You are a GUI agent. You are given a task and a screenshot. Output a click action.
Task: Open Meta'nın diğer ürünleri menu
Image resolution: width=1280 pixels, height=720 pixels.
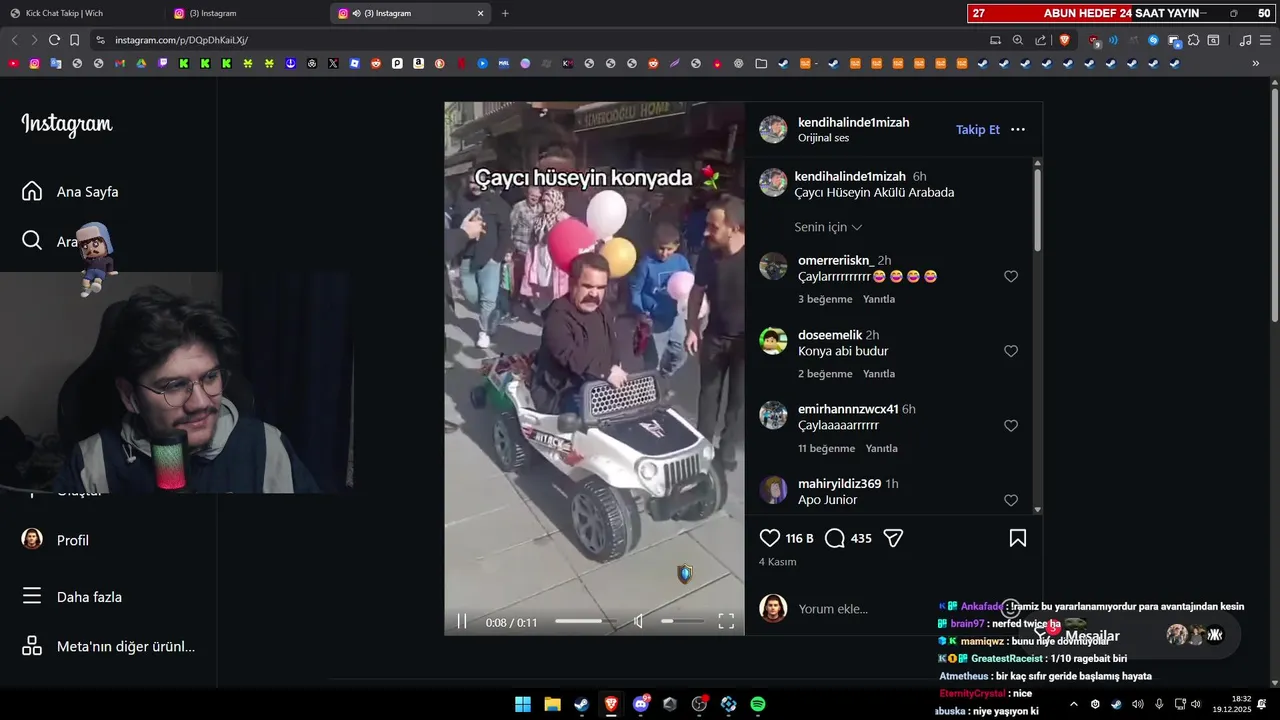(x=108, y=646)
